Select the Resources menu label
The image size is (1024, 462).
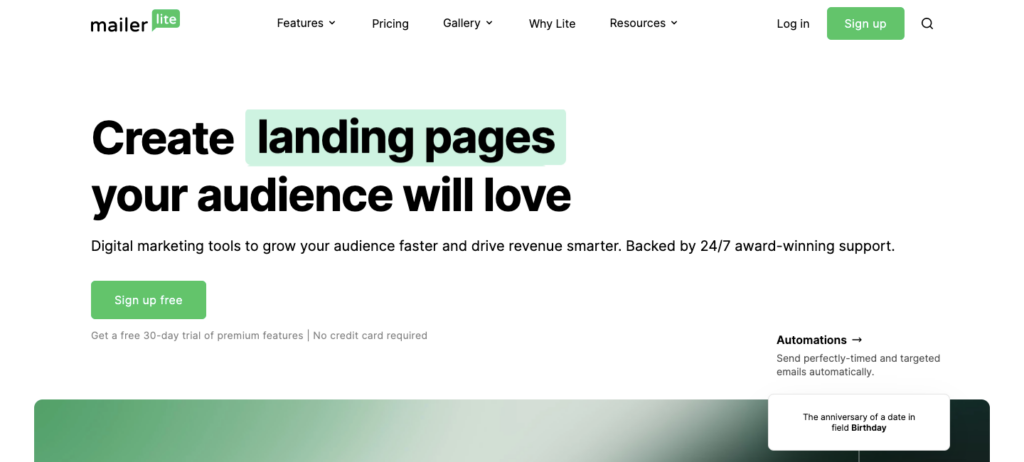coord(637,23)
